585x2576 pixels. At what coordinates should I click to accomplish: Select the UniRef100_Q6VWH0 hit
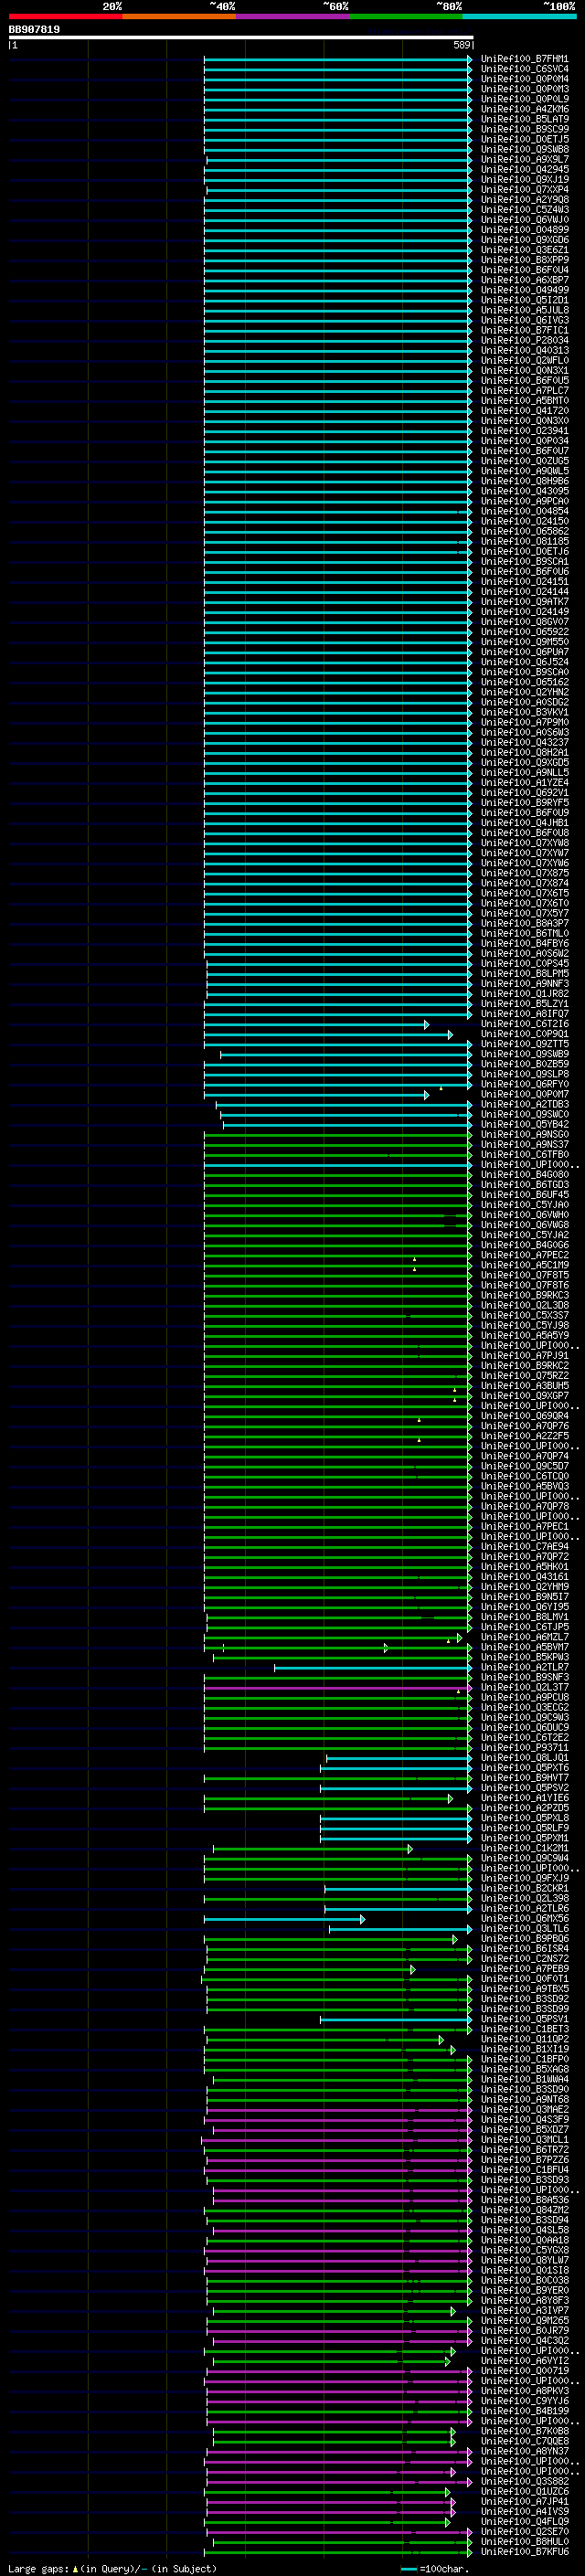[x=524, y=1215]
